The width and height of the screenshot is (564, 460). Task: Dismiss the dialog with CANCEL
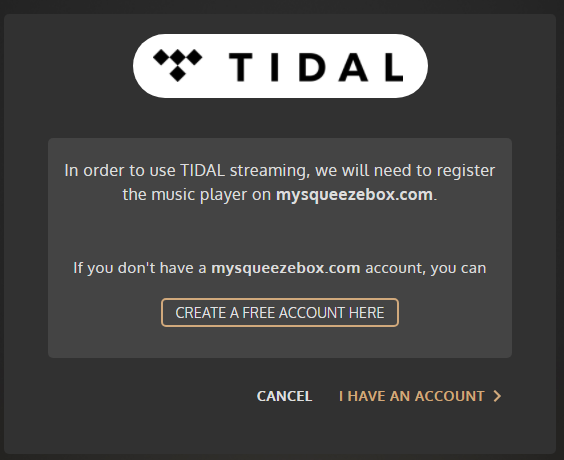[284, 396]
